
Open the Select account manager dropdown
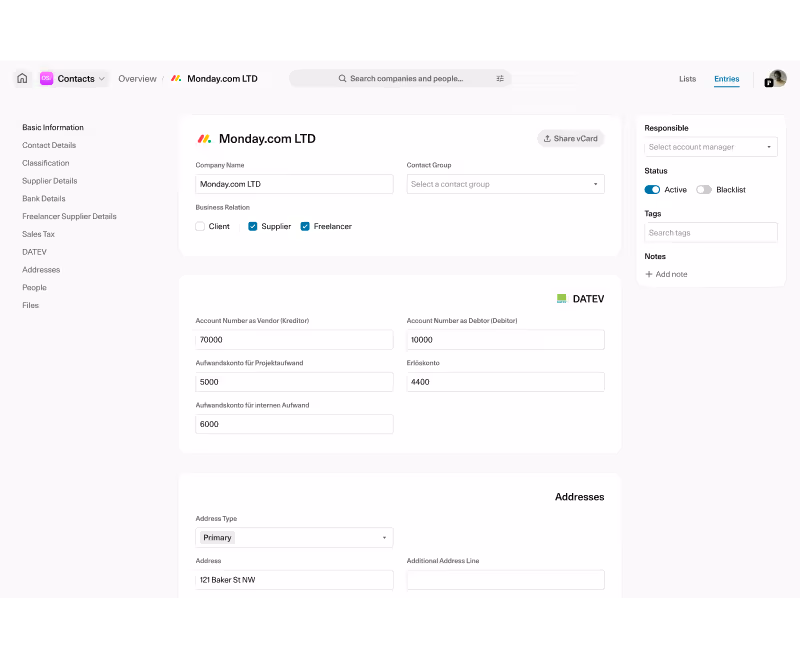(710, 146)
